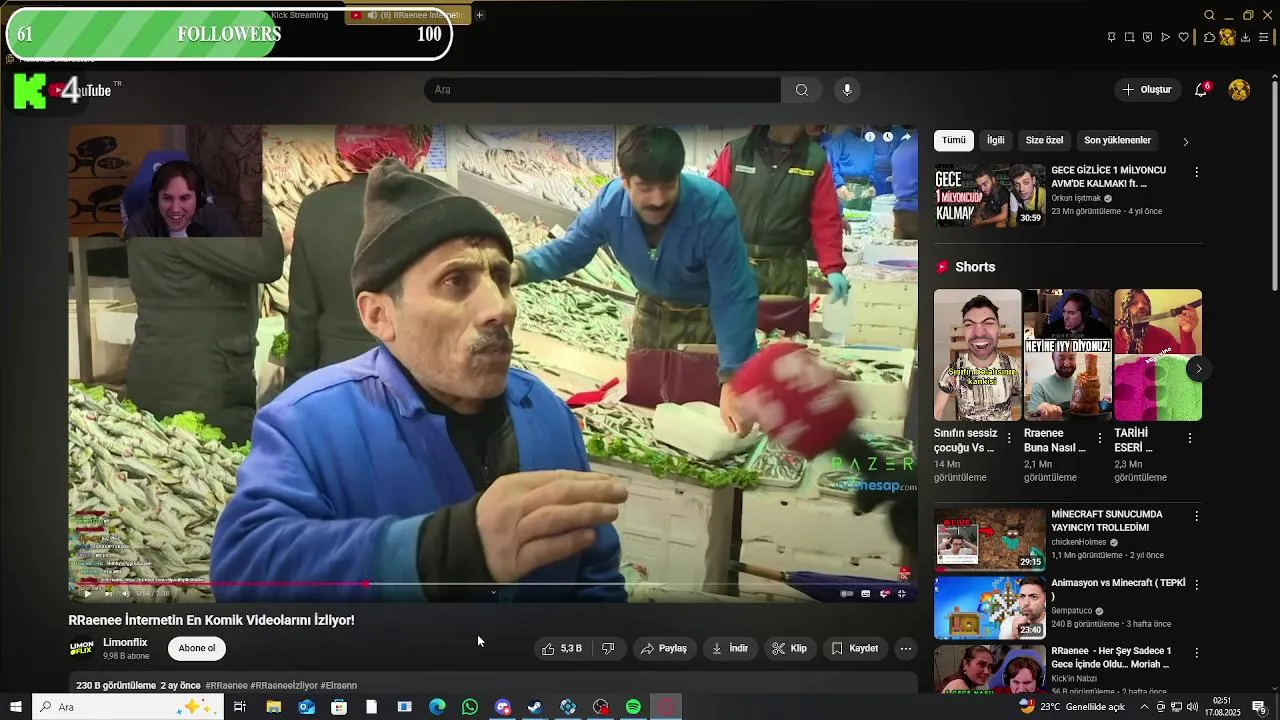Open Spotify from the taskbar
Image resolution: width=1280 pixels, height=720 pixels.
(633, 707)
